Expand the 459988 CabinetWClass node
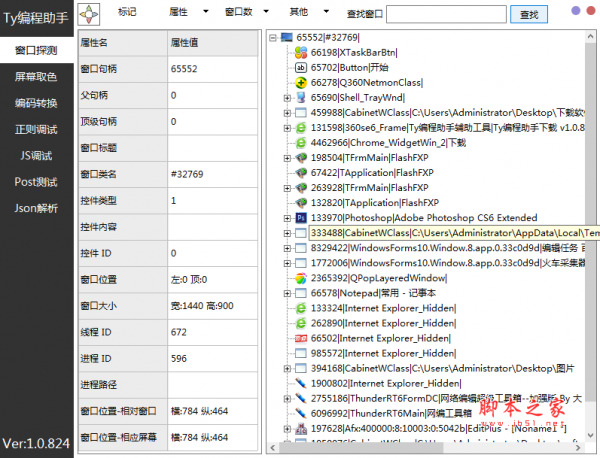Image resolution: width=600 pixels, height=458 pixels. tap(287, 113)
